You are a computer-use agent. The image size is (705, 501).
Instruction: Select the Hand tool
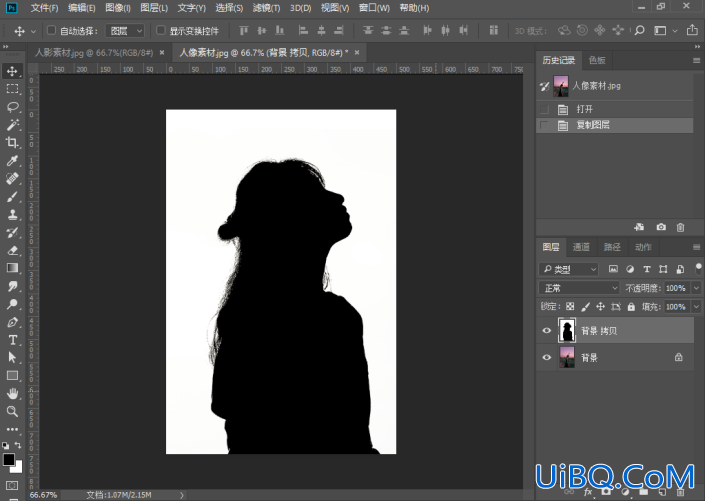(12, 394)
